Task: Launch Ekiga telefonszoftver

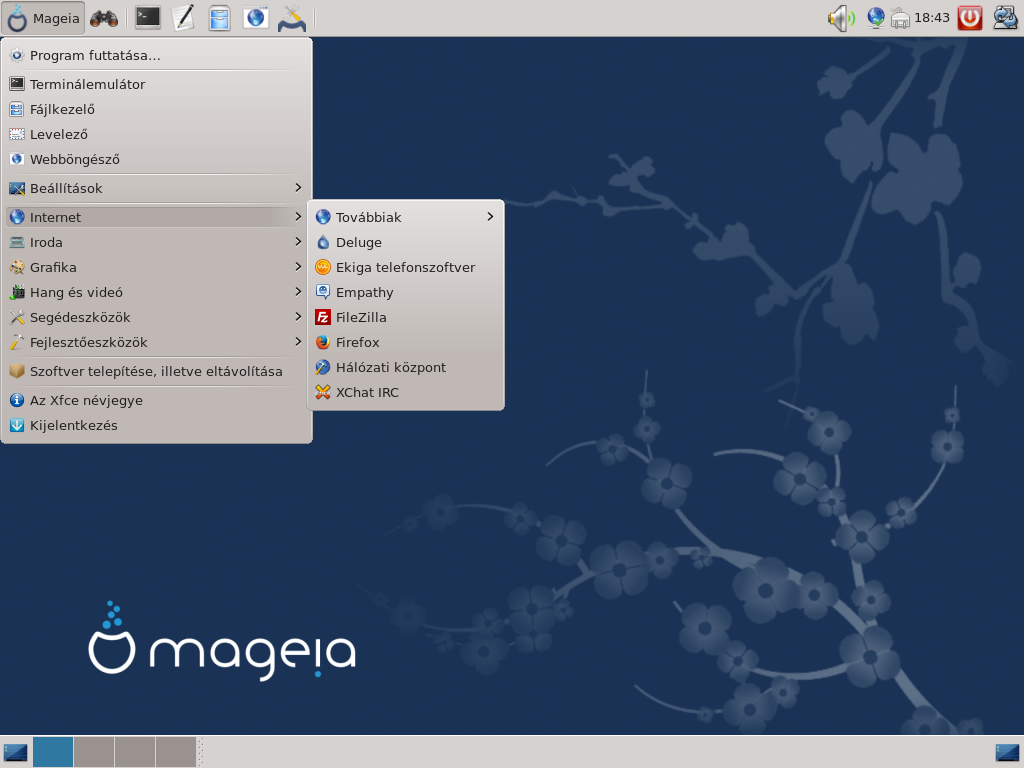Action: tap(406, 267)
